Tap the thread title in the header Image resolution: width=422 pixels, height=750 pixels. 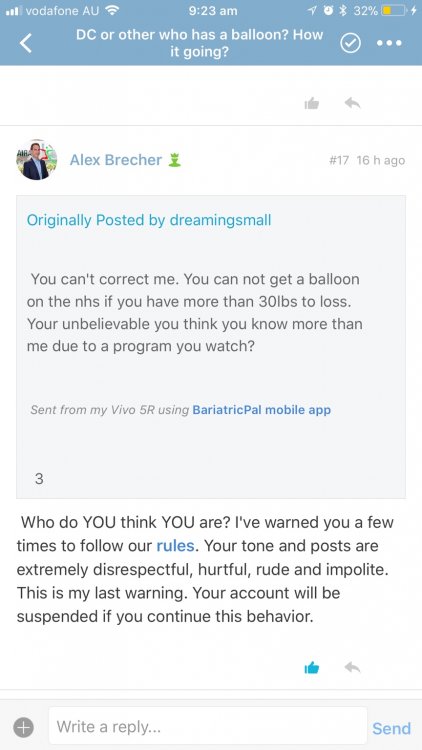[x=200, y=43]
